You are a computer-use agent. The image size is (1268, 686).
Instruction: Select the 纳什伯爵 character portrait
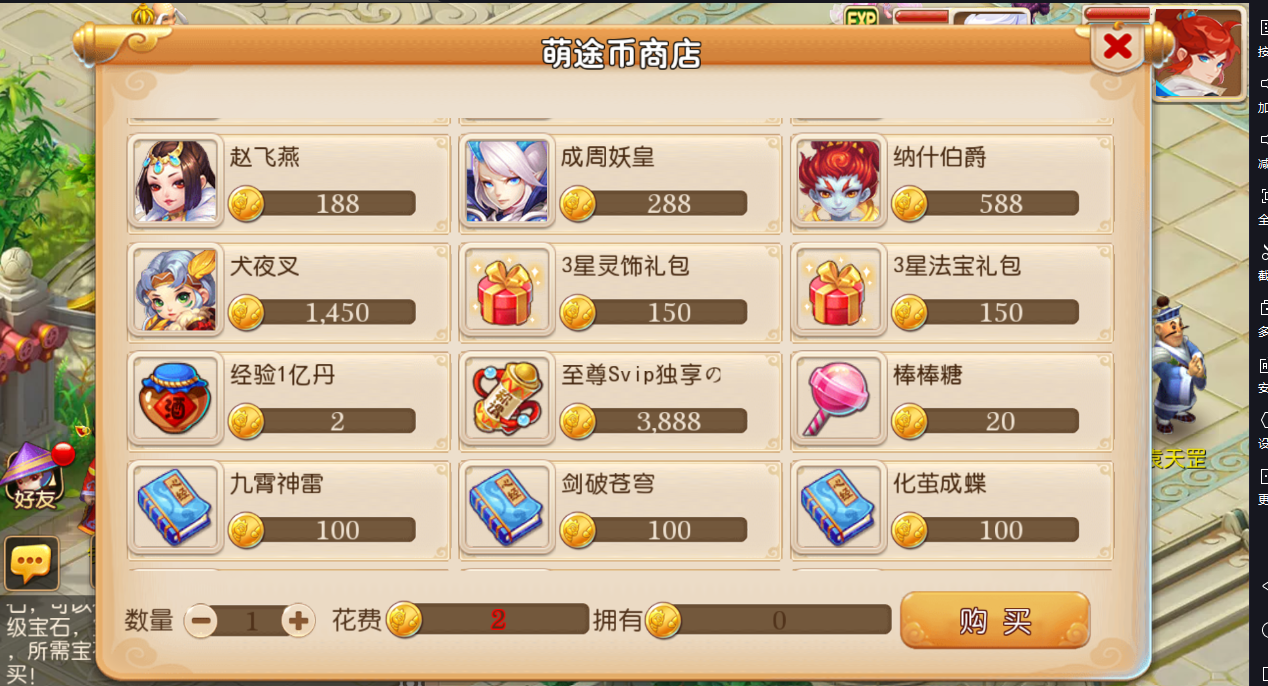point(838,181)
